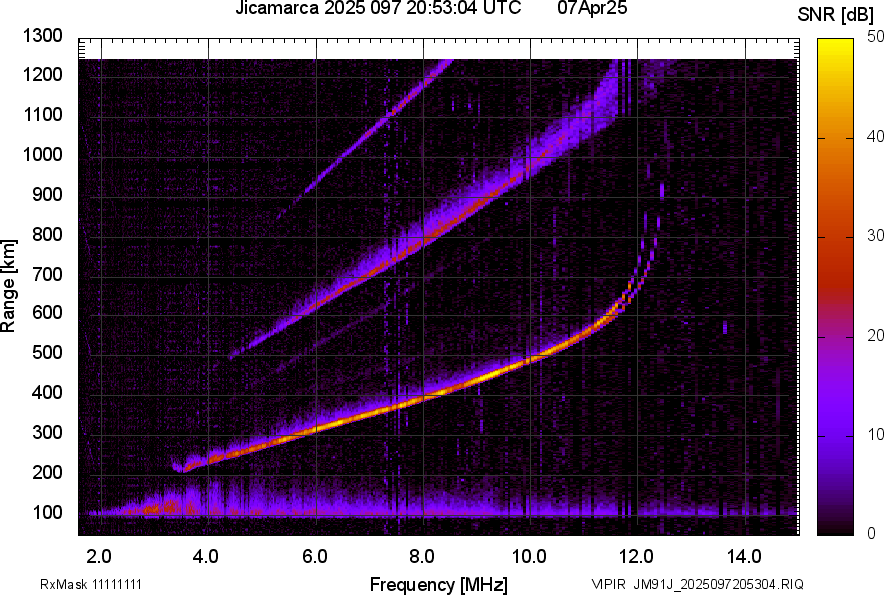
Task: Click the colorbar 50 dB label
Action: (875, 36)
